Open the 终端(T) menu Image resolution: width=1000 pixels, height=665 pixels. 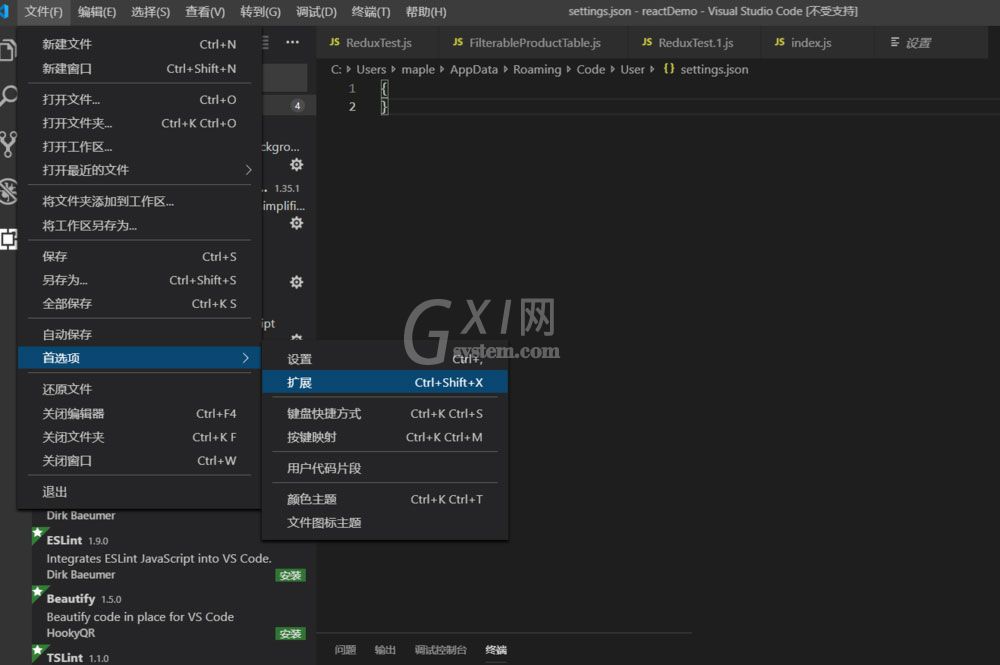371,11
